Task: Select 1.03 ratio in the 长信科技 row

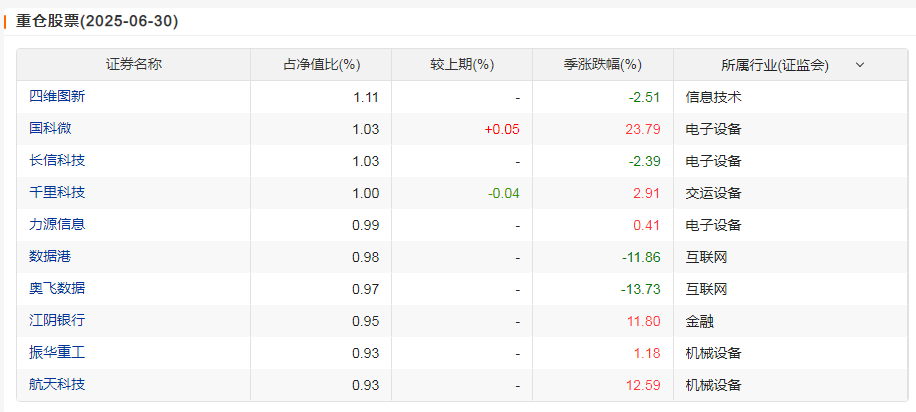Action: click(366, 161)
